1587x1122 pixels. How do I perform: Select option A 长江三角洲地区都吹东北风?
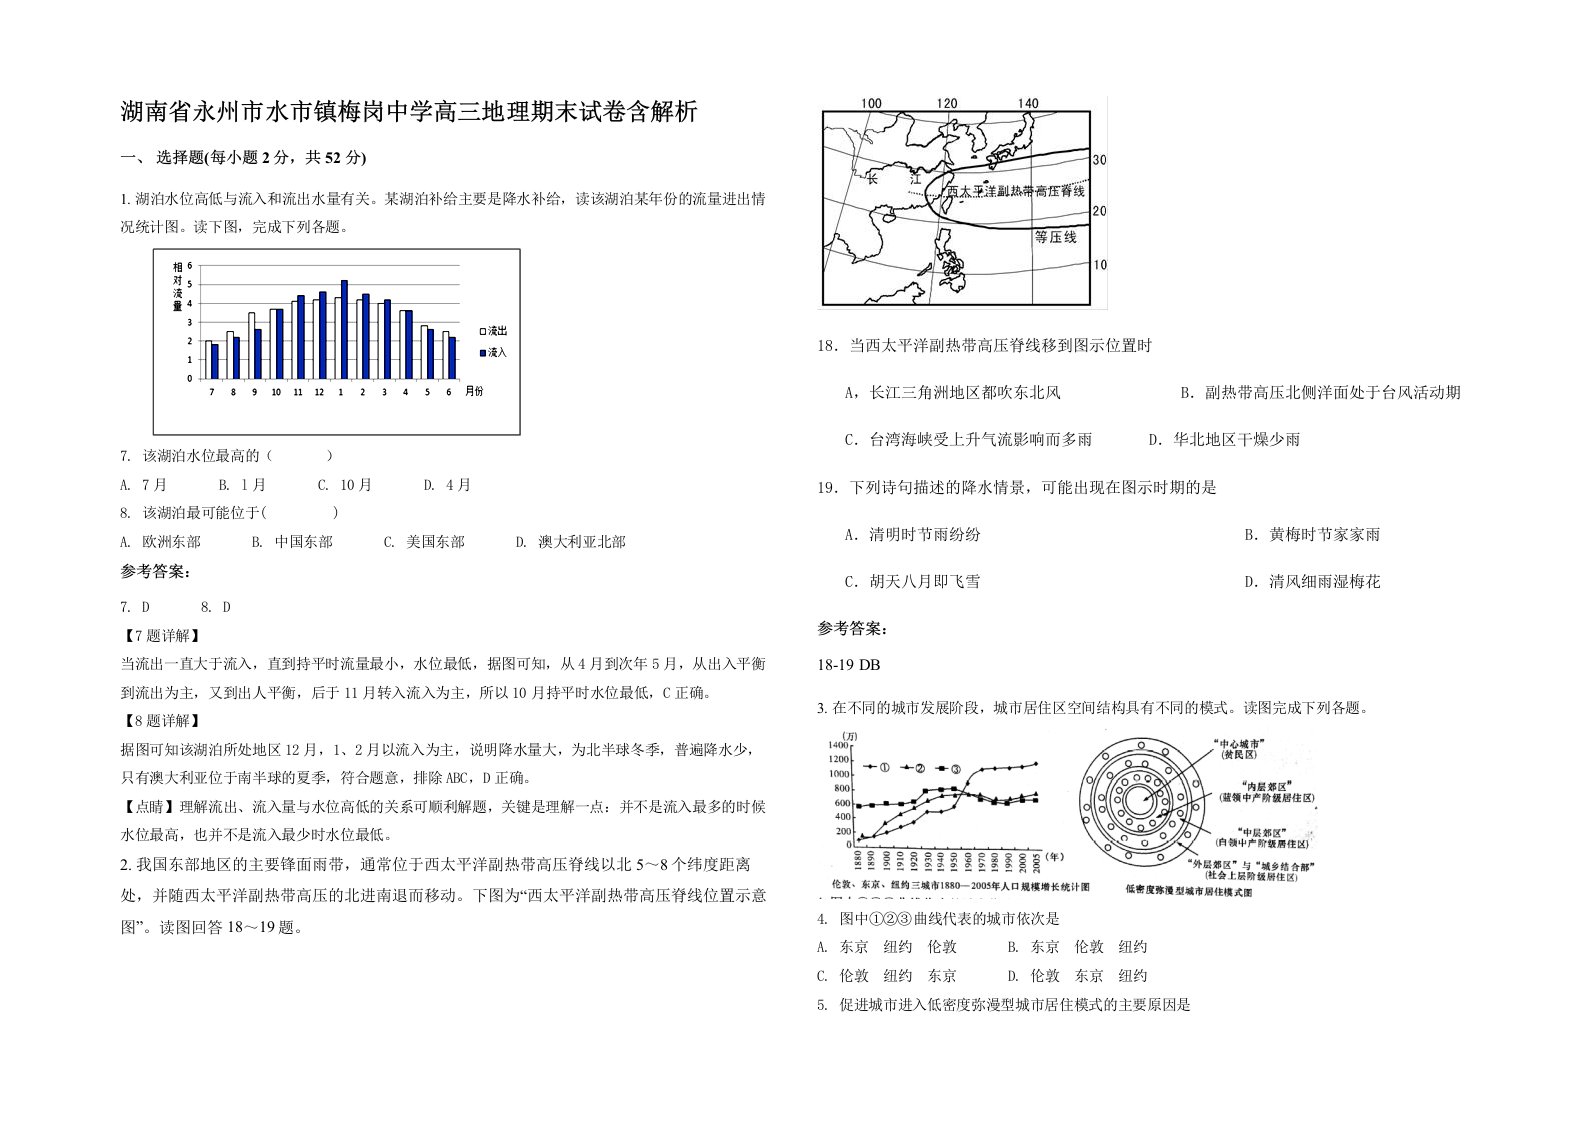pos(952,393)
